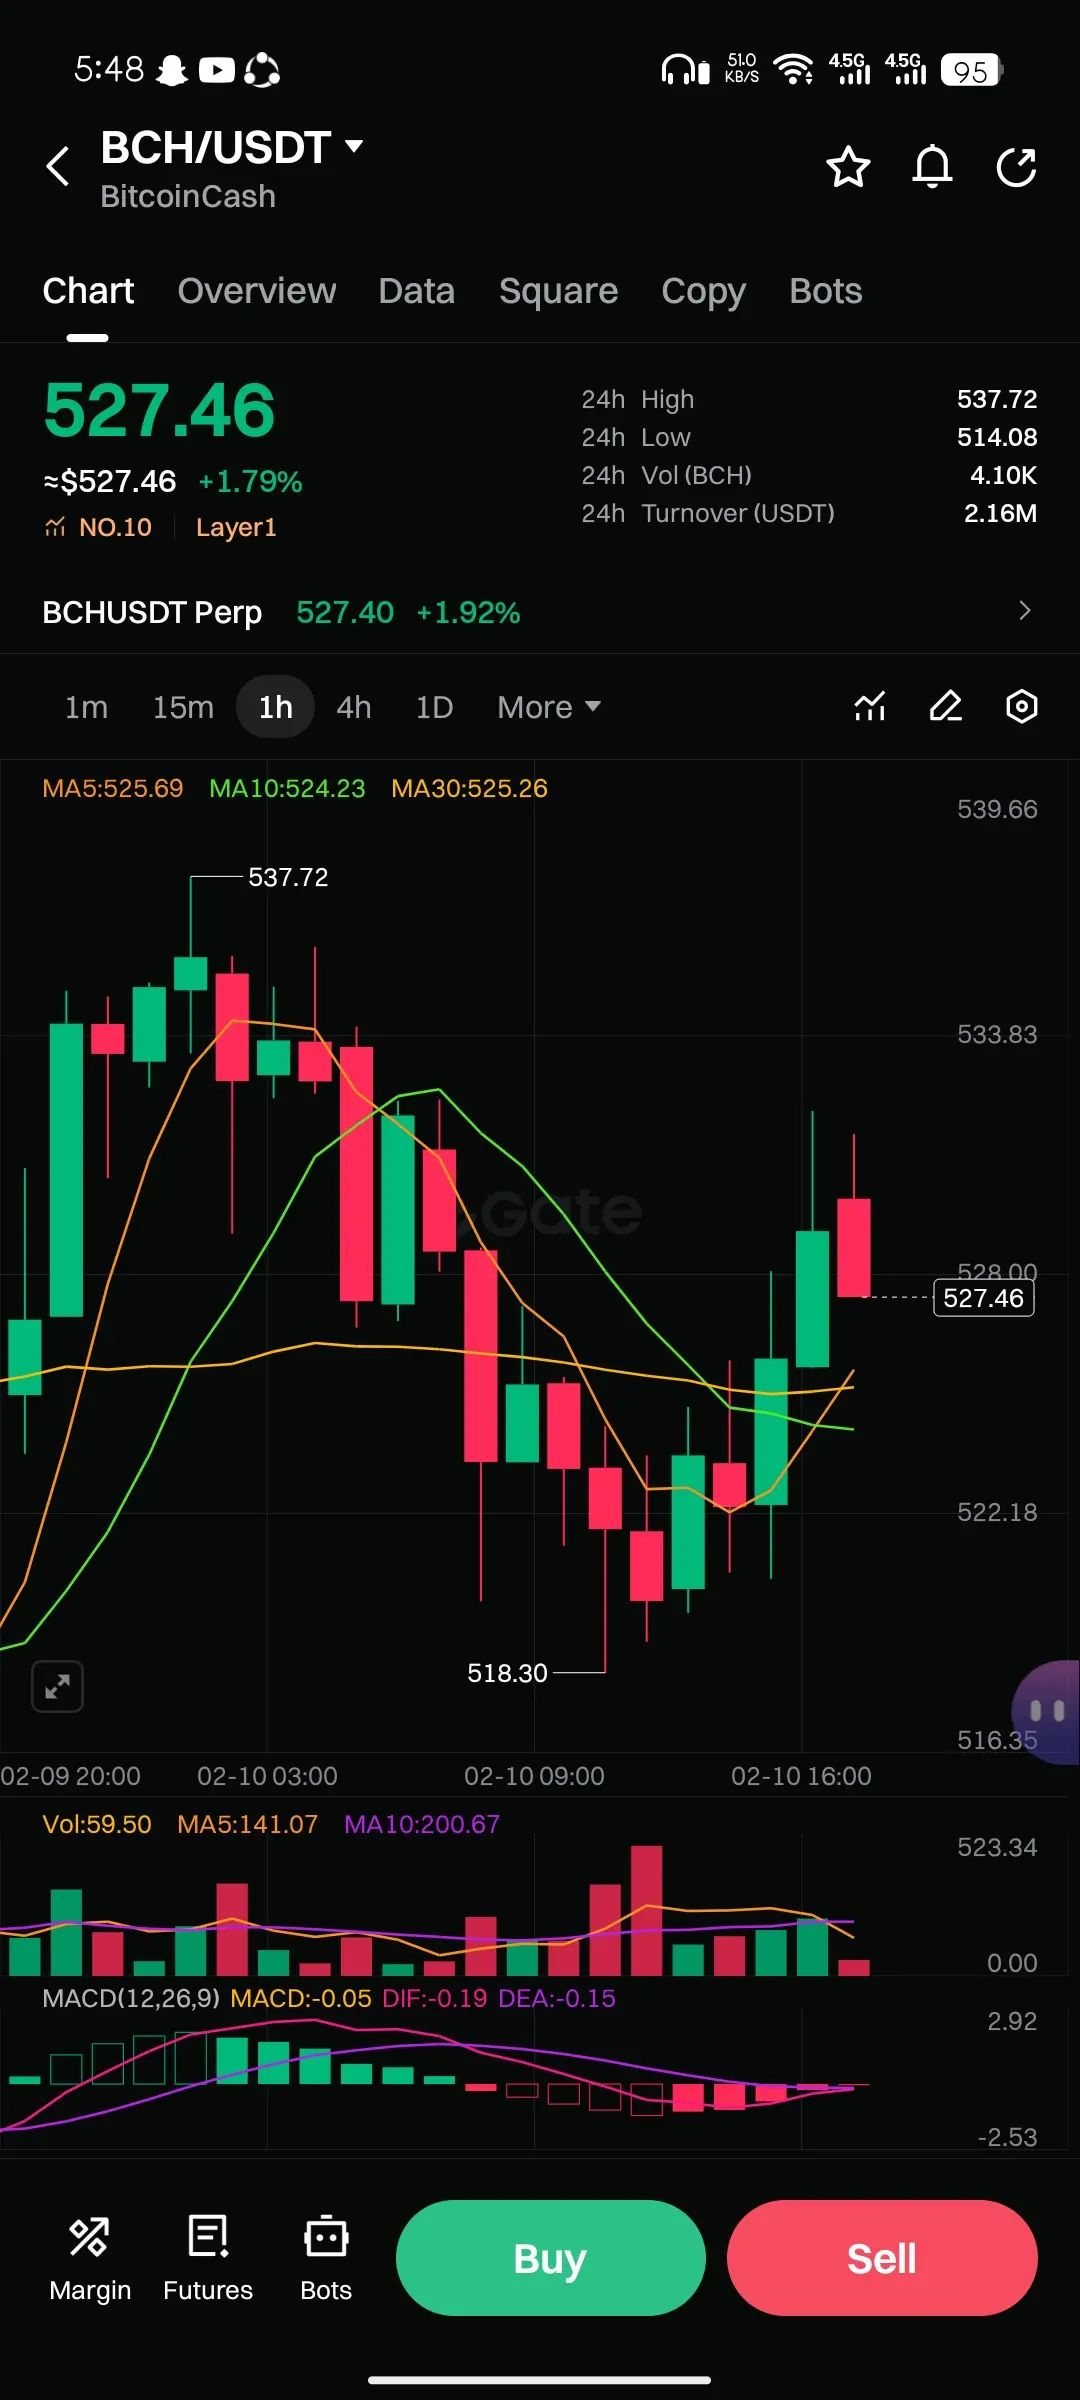Open the BCHUSDT Perp chevron
Viewport: 1080px width, 2400px height.
coord(1024,611)
